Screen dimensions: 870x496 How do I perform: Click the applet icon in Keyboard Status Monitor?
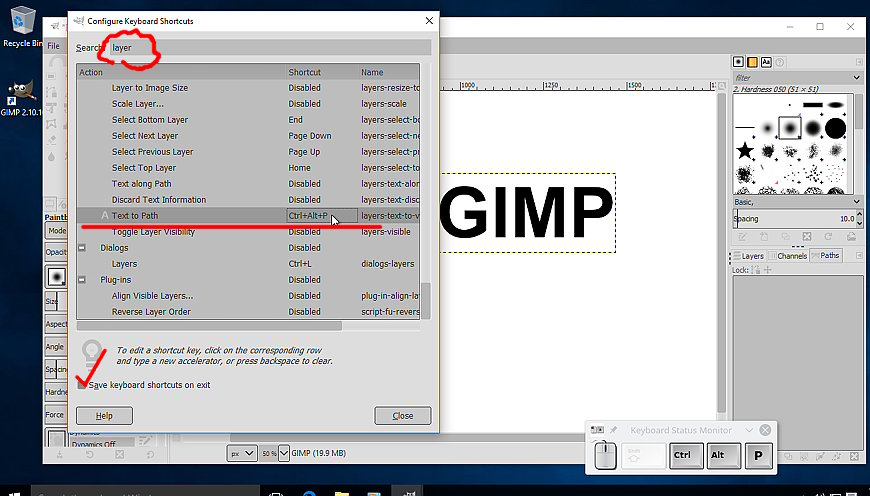pyautogui.click(x=597, y=430)
